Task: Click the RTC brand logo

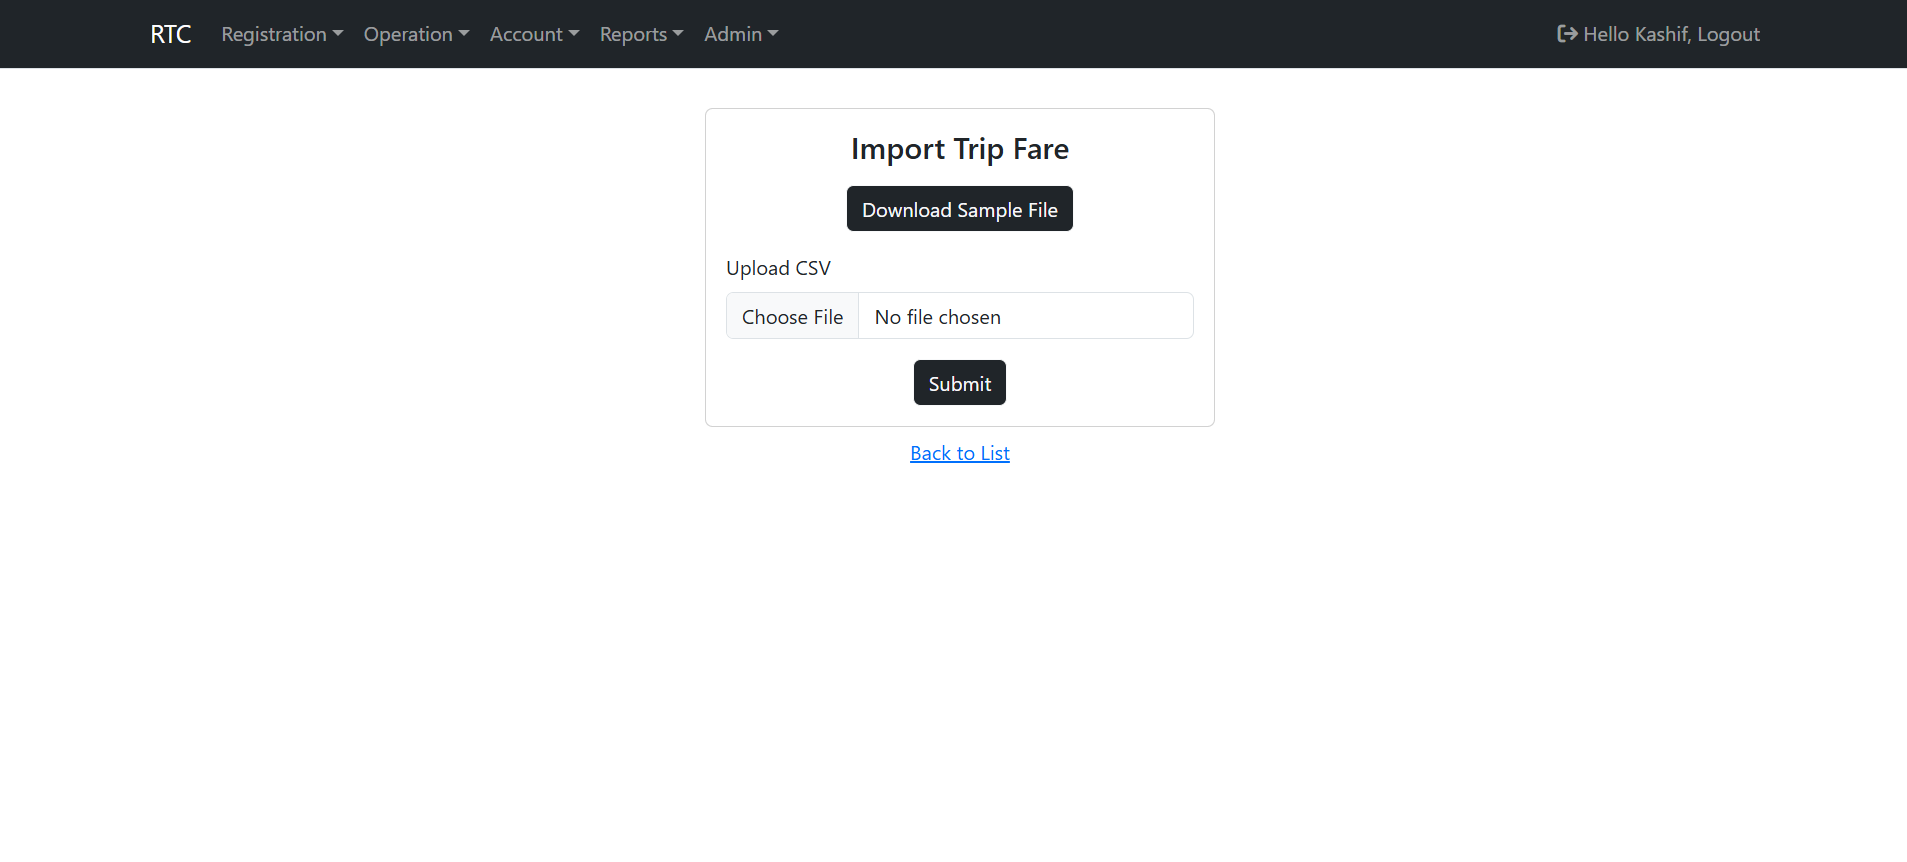Action: click(170, 34)
